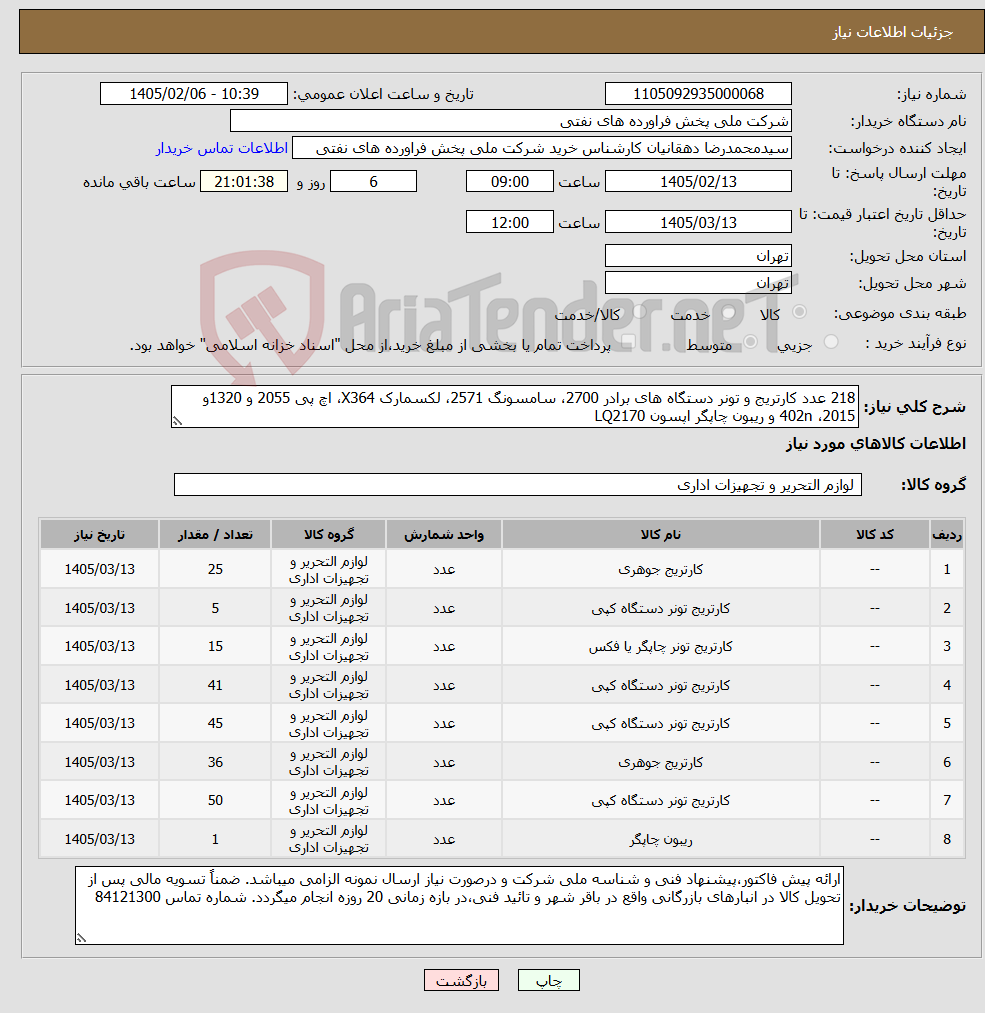Click the price validity date 1405/03/13 field
The width and height of the screenshot is (985, 1013).
698,222
